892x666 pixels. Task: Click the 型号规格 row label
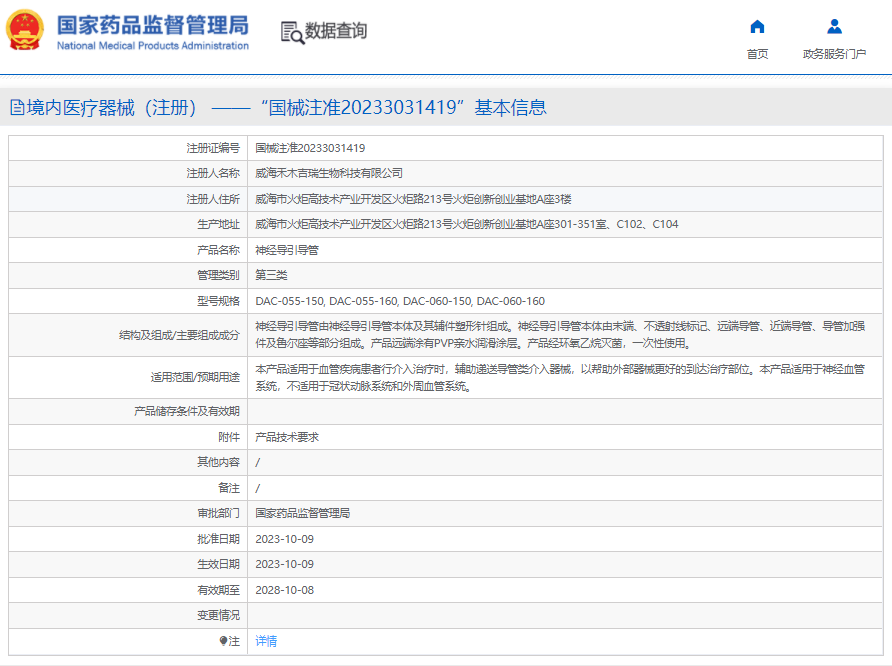coord(218,301)
